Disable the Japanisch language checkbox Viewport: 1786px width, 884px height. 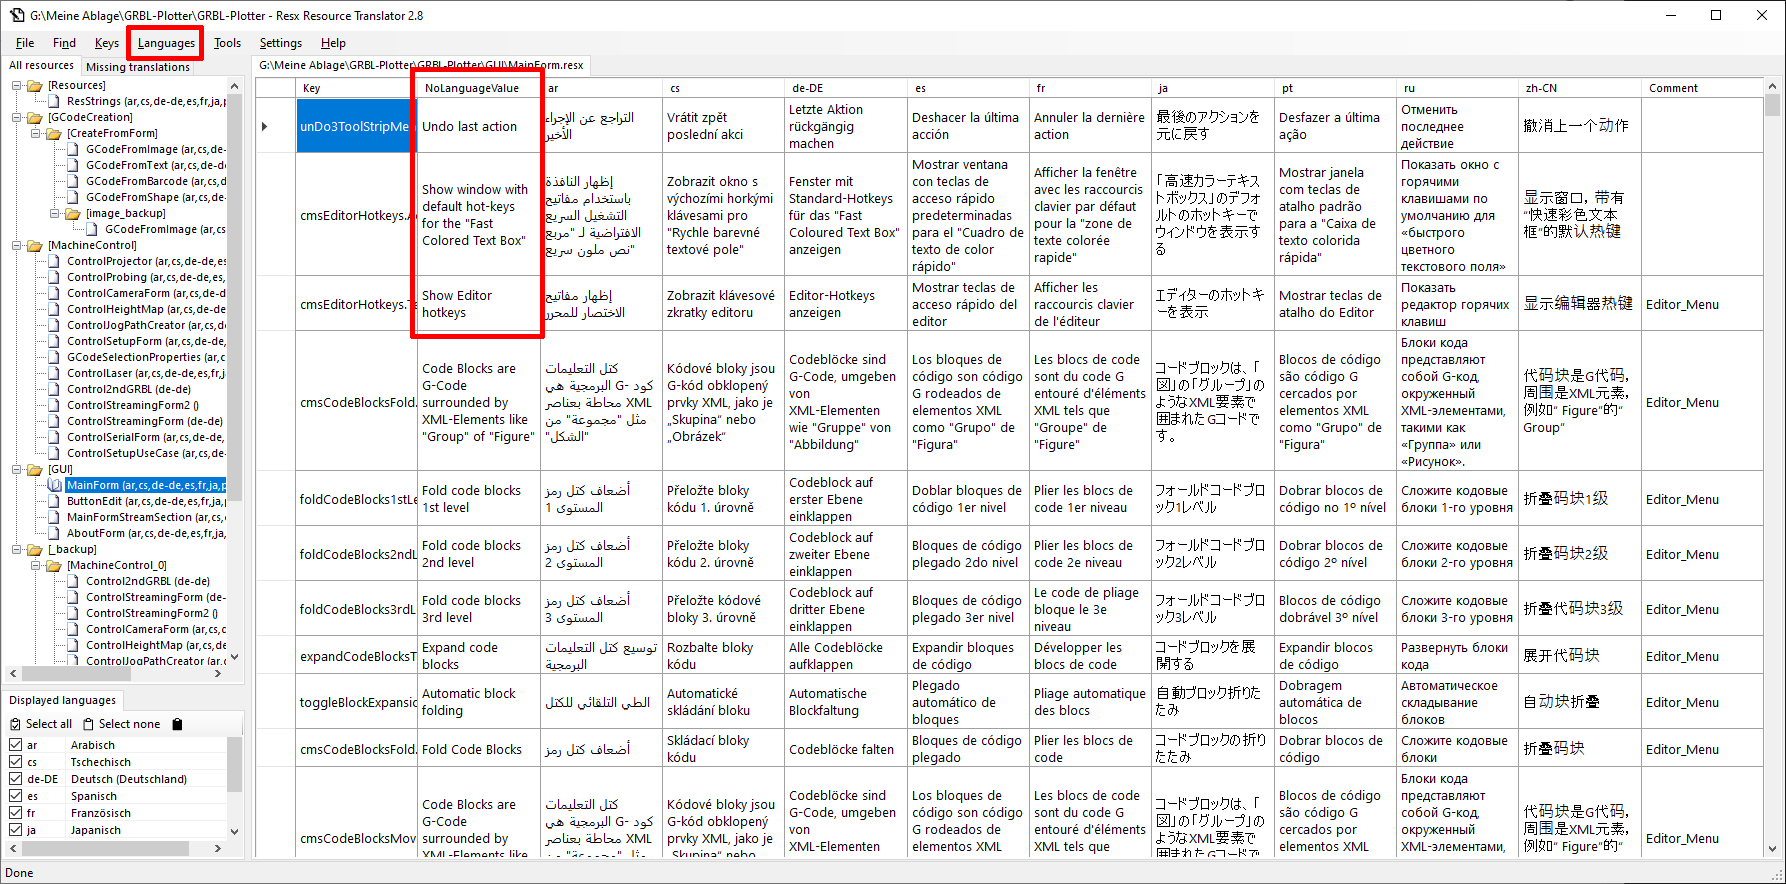click(16, 830)
